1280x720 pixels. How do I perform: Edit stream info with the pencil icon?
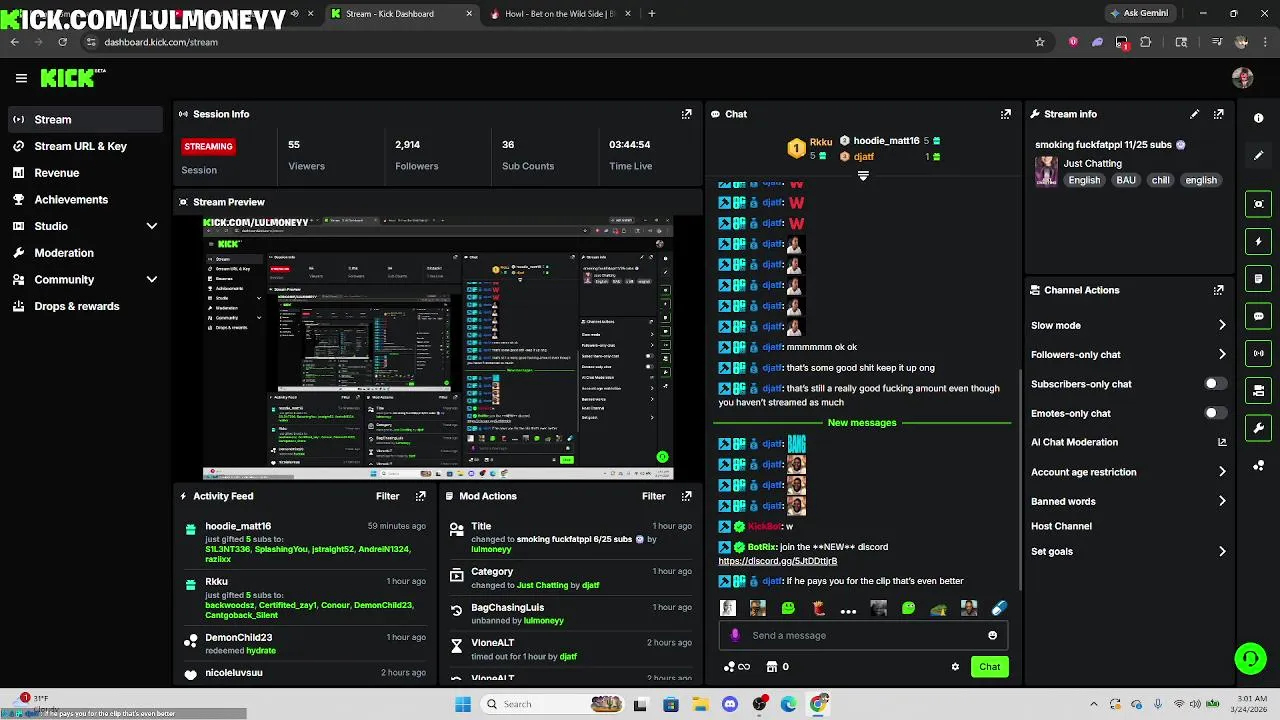[1194, 114]
